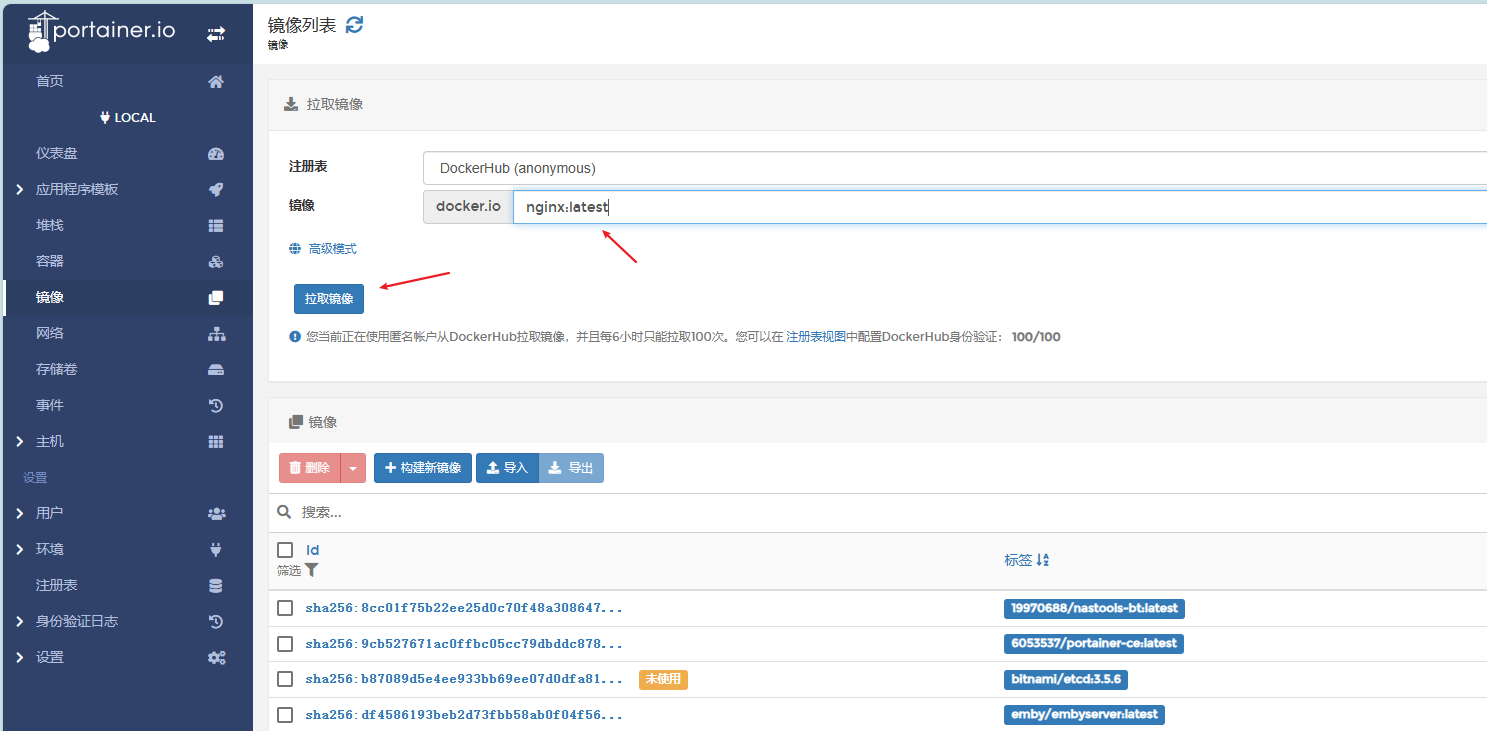Open the 注册表视图 link in the notice

(x=816, y=337)
